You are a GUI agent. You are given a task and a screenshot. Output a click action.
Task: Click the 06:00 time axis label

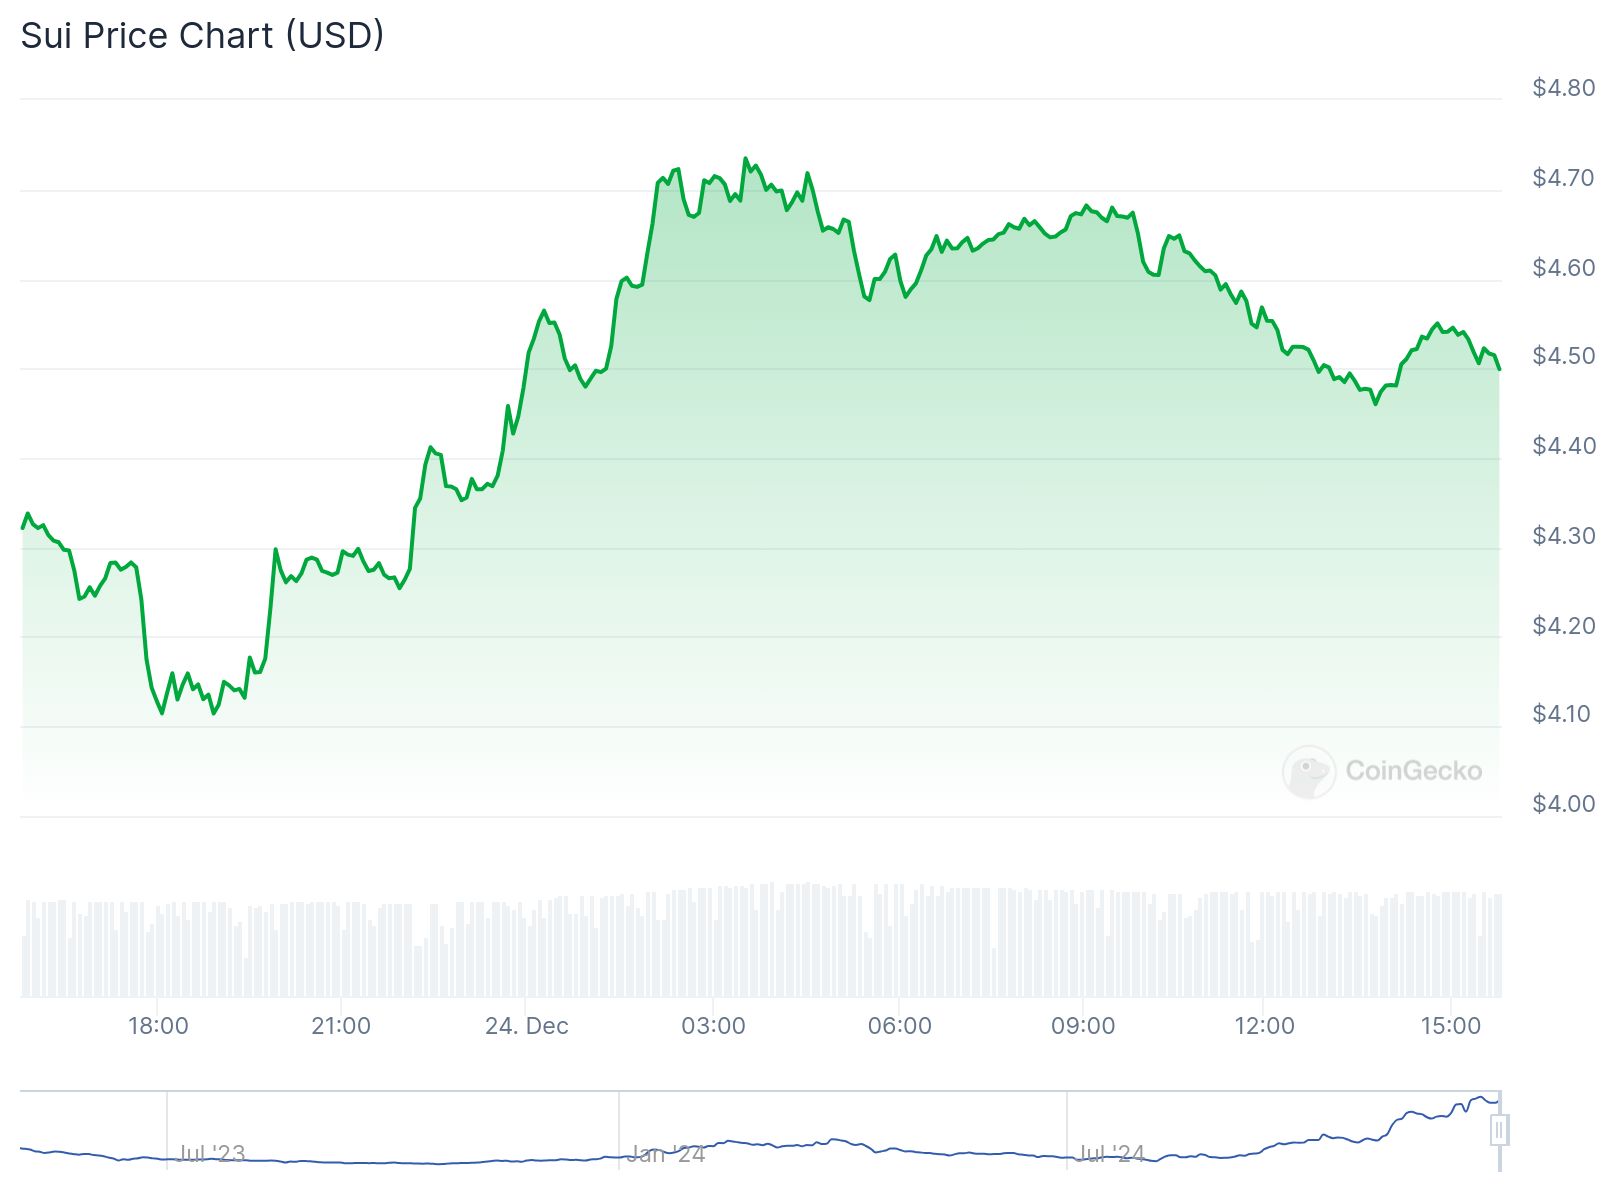899,1026
